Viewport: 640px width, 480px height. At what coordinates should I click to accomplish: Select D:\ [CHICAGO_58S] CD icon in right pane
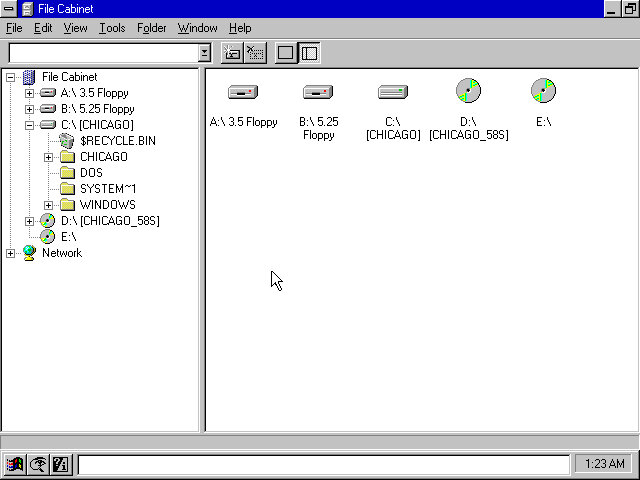468,91
